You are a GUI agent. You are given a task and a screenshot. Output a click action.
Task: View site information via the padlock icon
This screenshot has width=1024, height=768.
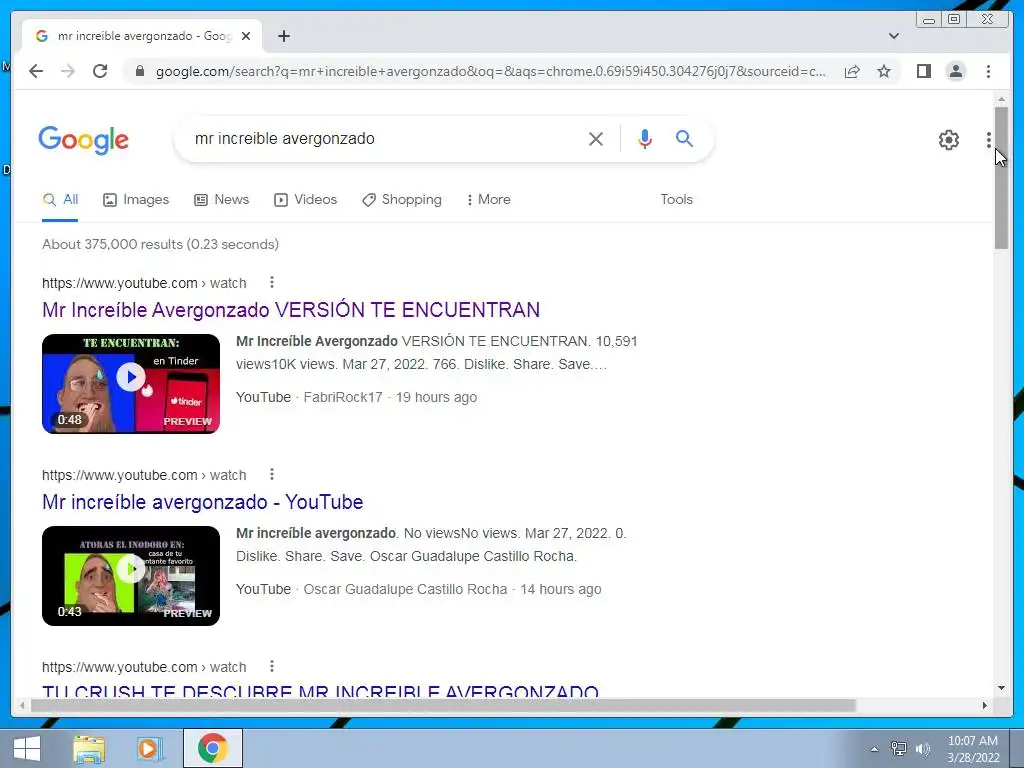pyautogui.click(x=139, y=71)
